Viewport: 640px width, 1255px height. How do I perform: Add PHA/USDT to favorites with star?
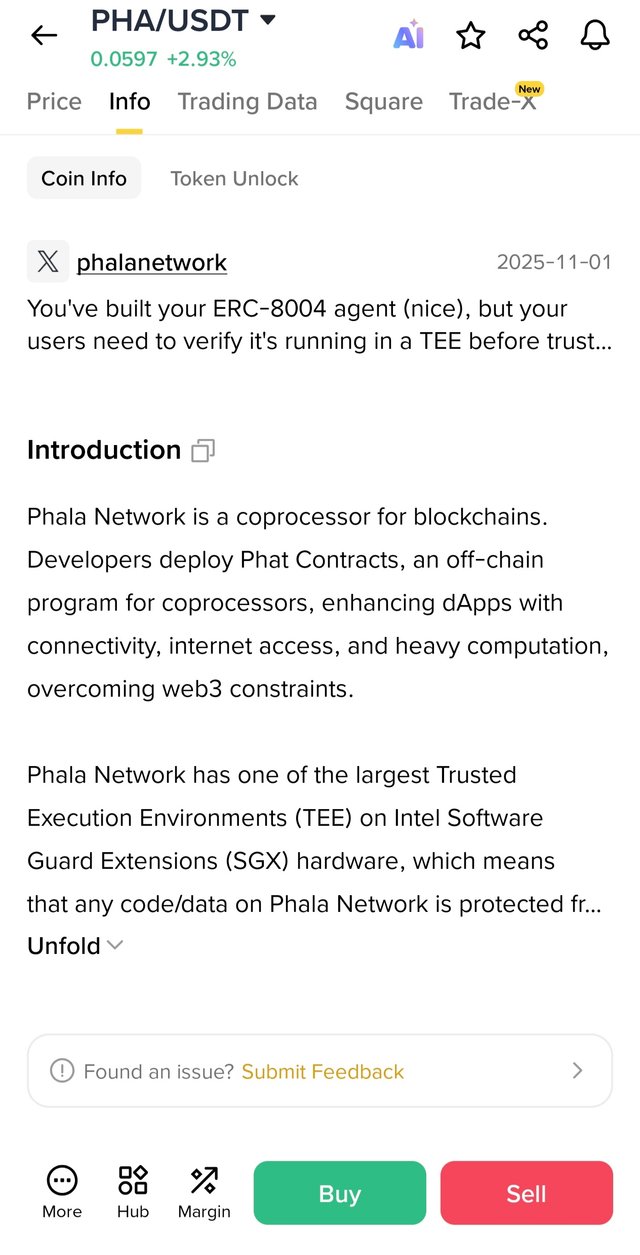470,36
